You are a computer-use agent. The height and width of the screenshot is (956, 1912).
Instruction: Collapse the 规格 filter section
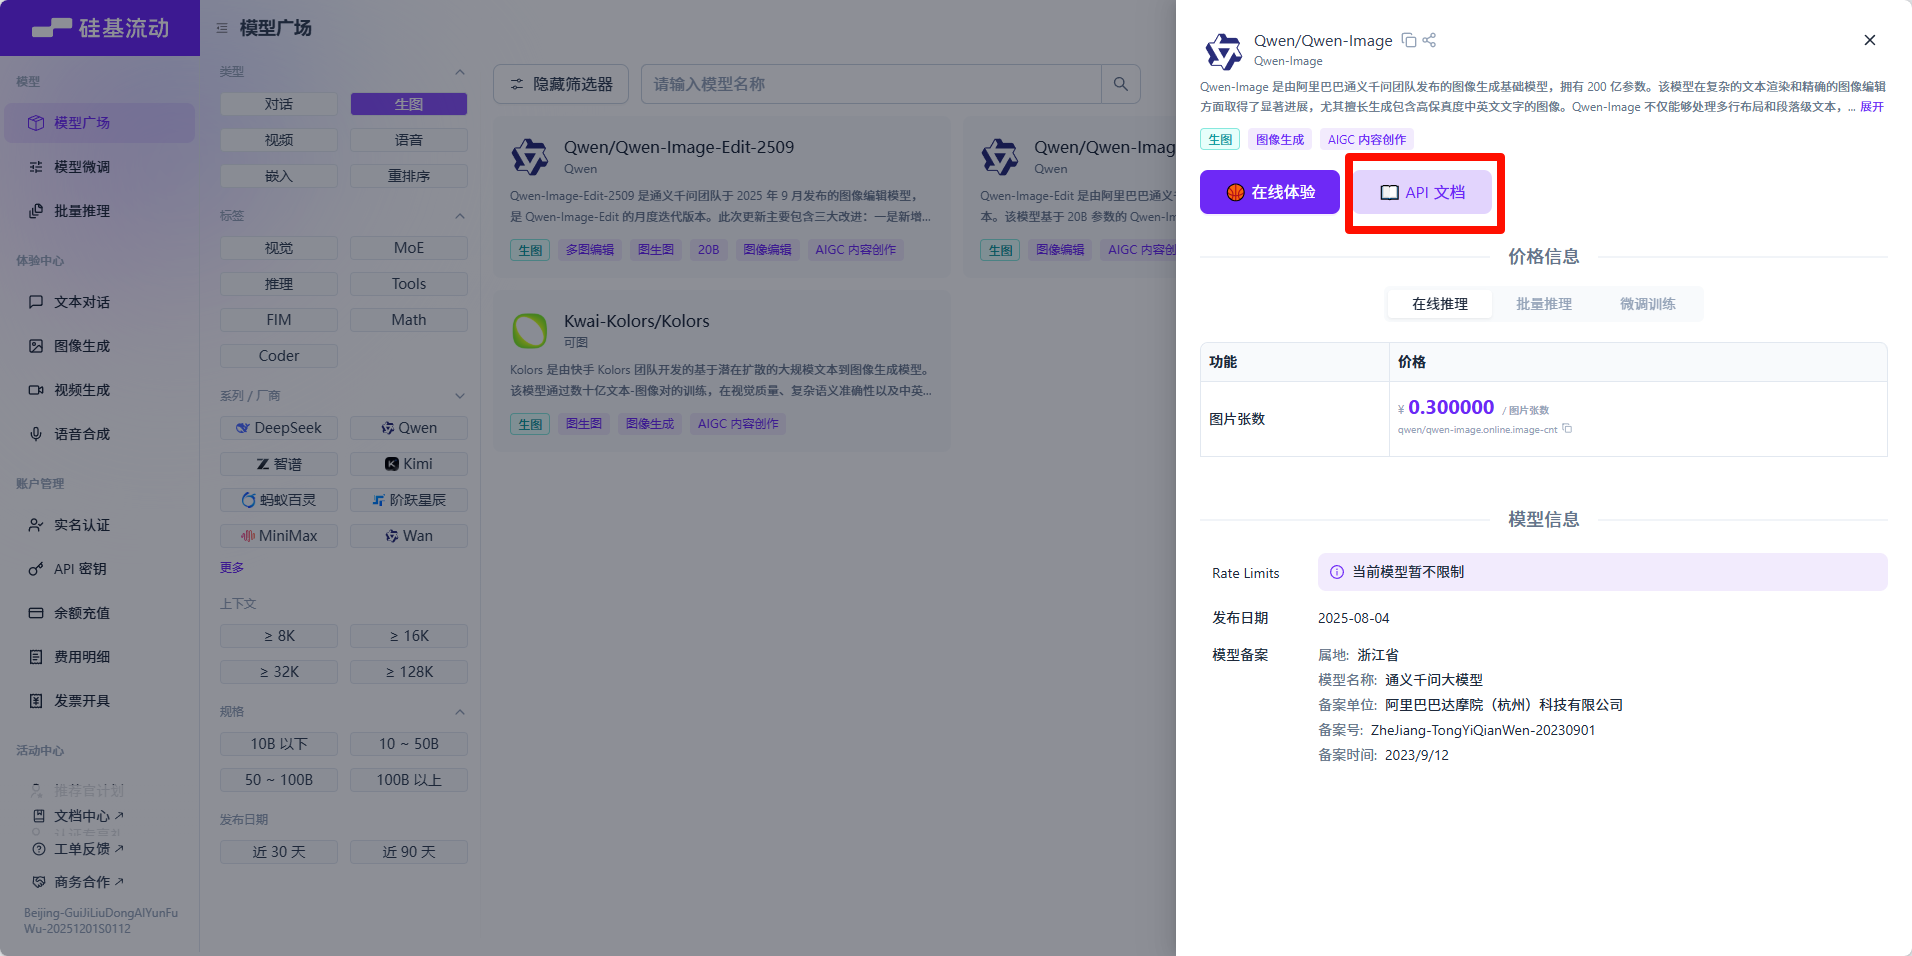click(x=460, y=712)
